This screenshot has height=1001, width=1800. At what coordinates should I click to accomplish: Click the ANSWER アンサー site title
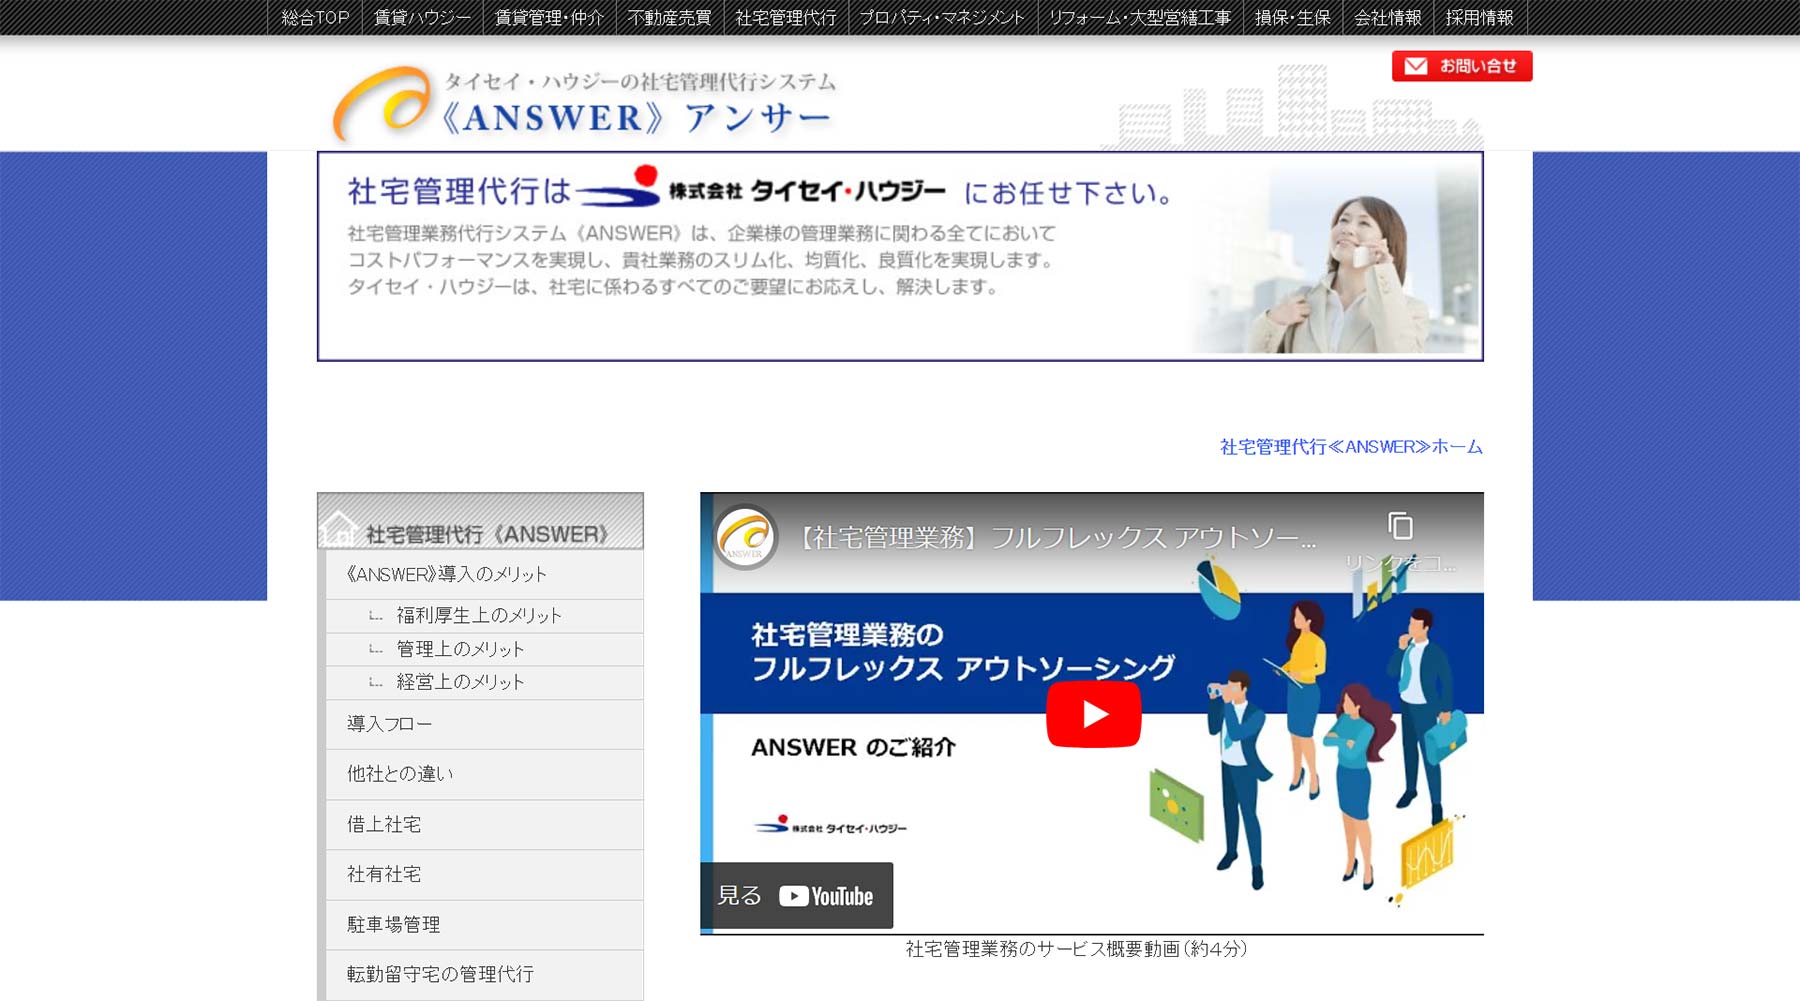click(636, 118)
